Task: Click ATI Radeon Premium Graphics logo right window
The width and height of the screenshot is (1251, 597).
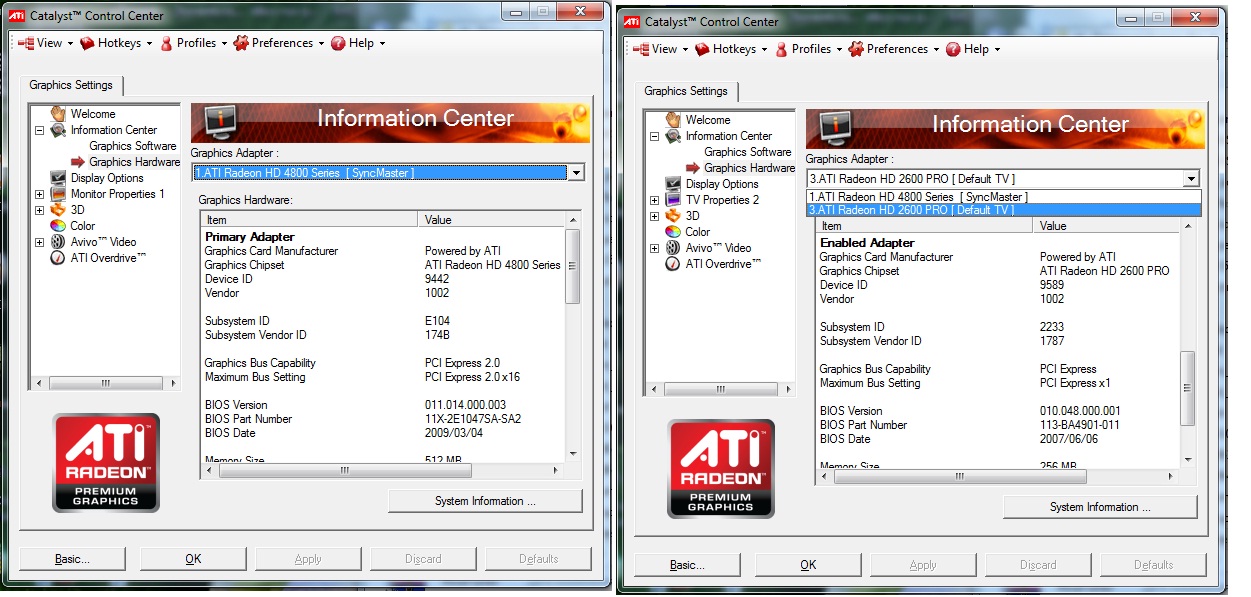Action: tap(721, 469)
